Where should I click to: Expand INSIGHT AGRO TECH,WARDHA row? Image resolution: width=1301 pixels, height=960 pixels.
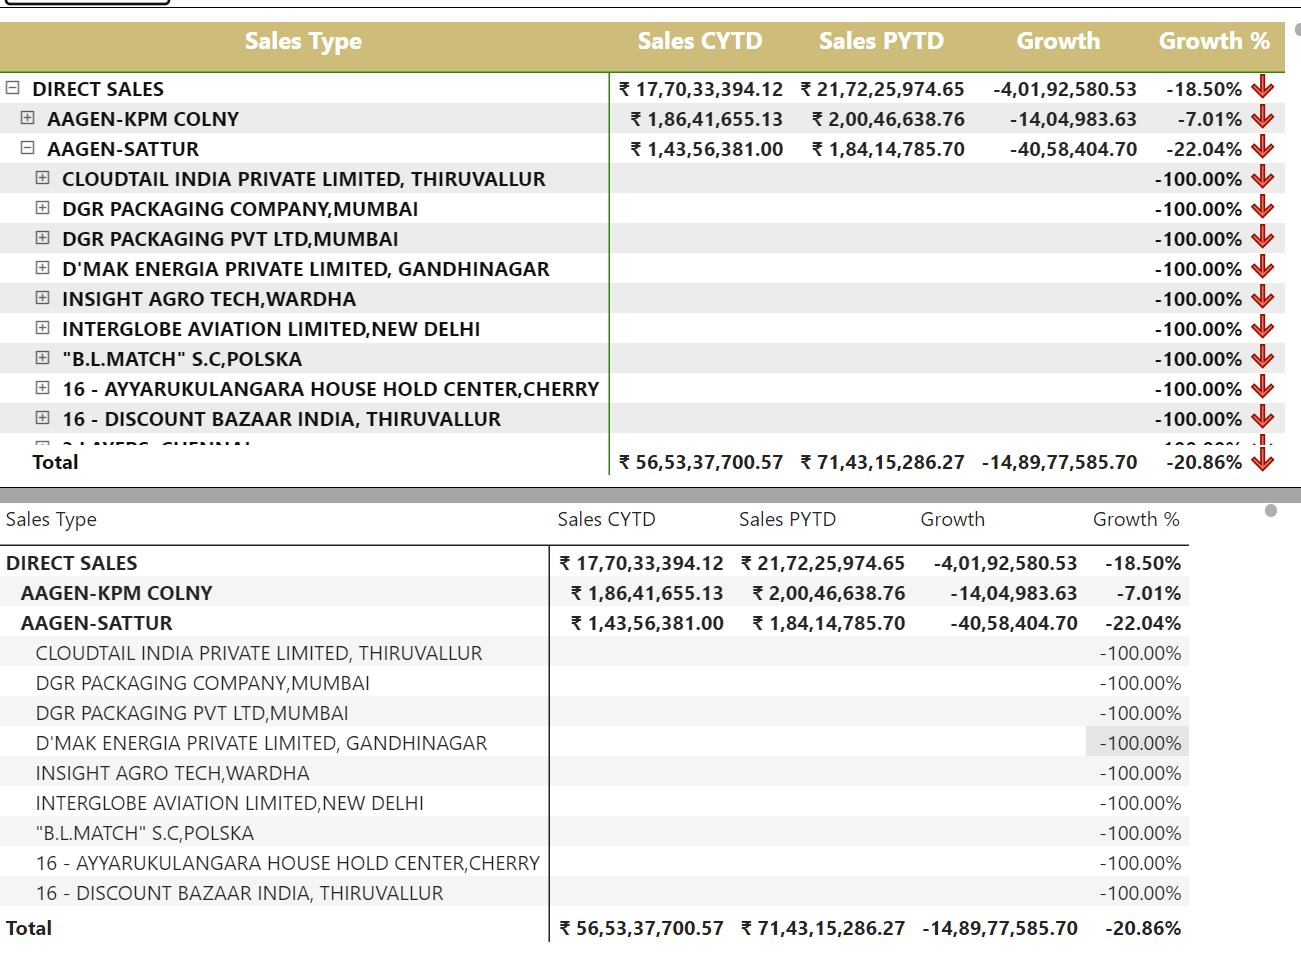pyautogui.click(x=42, y=298)
